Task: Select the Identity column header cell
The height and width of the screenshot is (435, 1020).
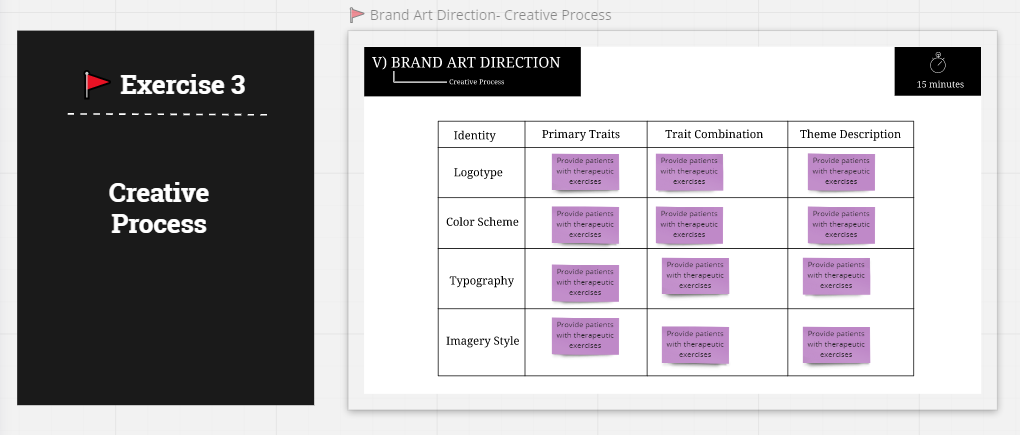Action: click(x=475, y=135)
